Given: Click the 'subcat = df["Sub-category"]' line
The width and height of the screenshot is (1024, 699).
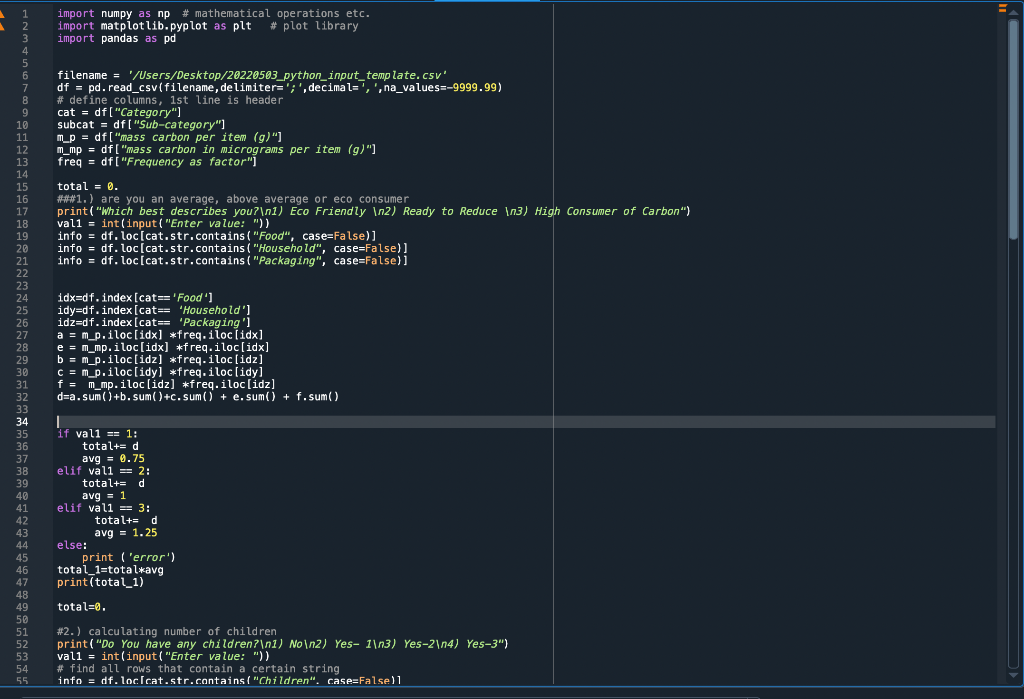Looking at the screenshot, I should point(141,125).
